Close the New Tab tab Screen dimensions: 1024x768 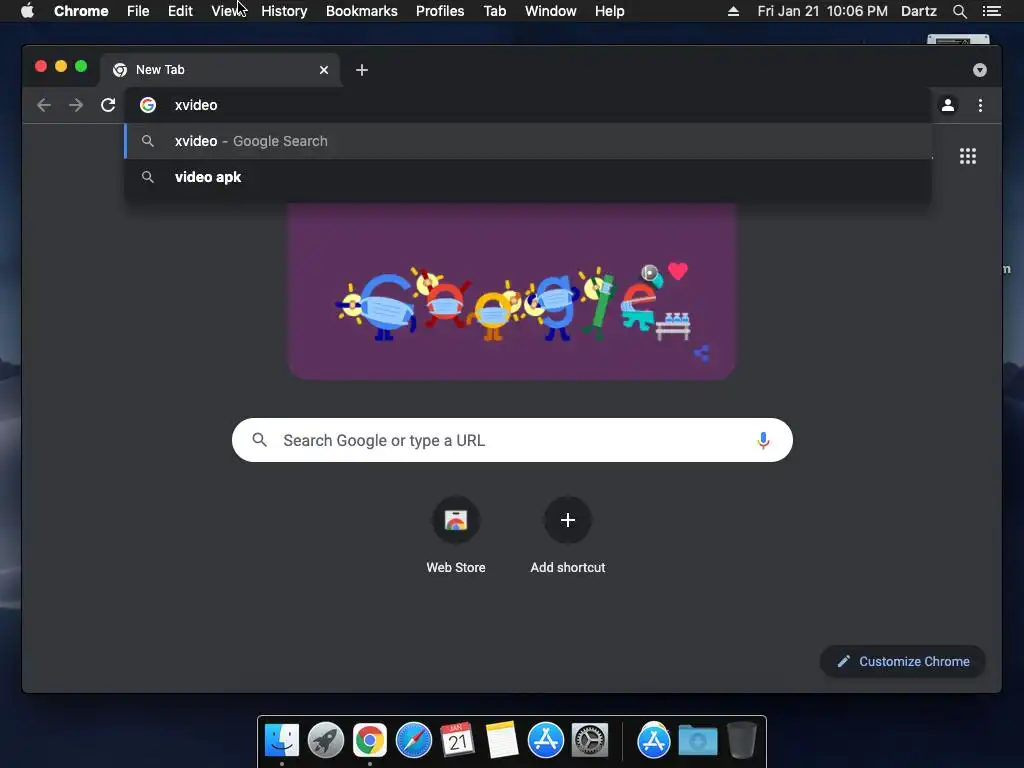[x=324, y=70]
